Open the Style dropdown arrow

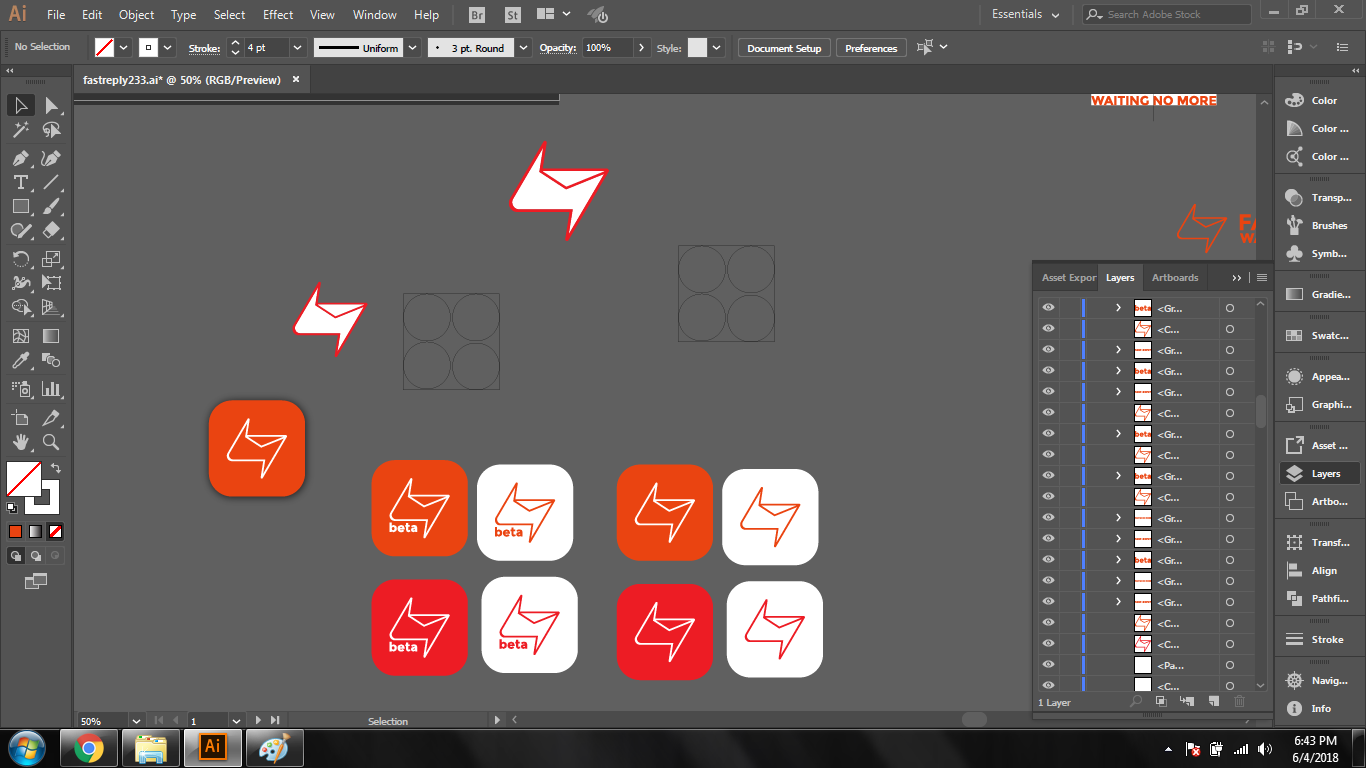(718, 47)
